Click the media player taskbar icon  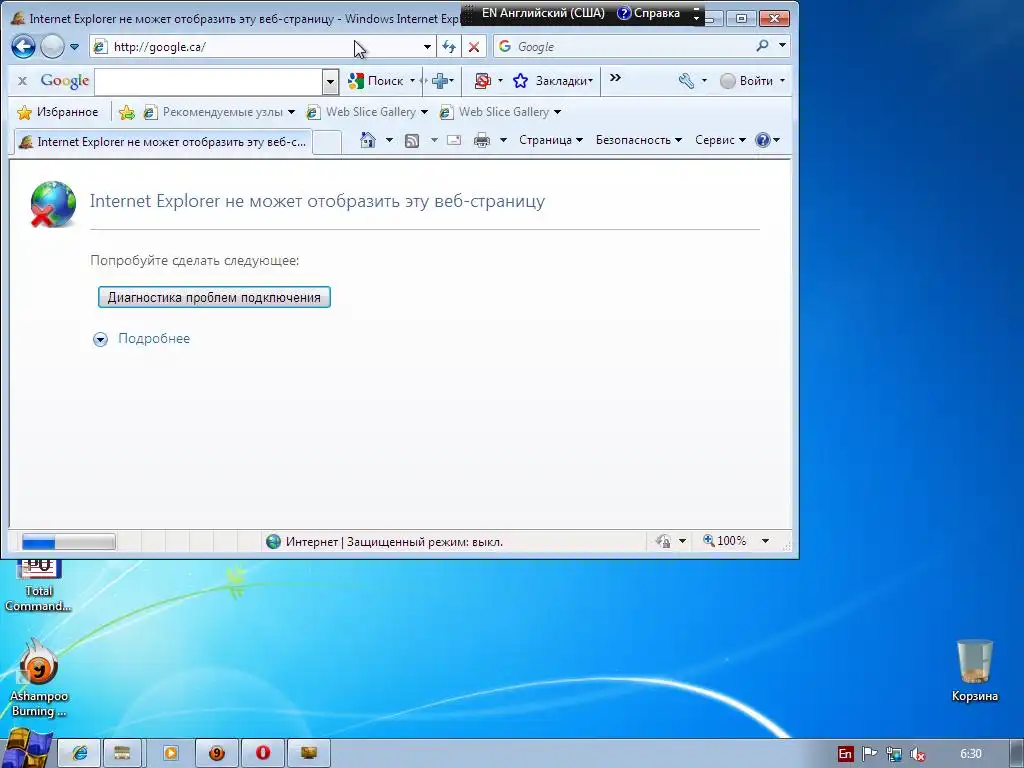click(x=170, y=753)
